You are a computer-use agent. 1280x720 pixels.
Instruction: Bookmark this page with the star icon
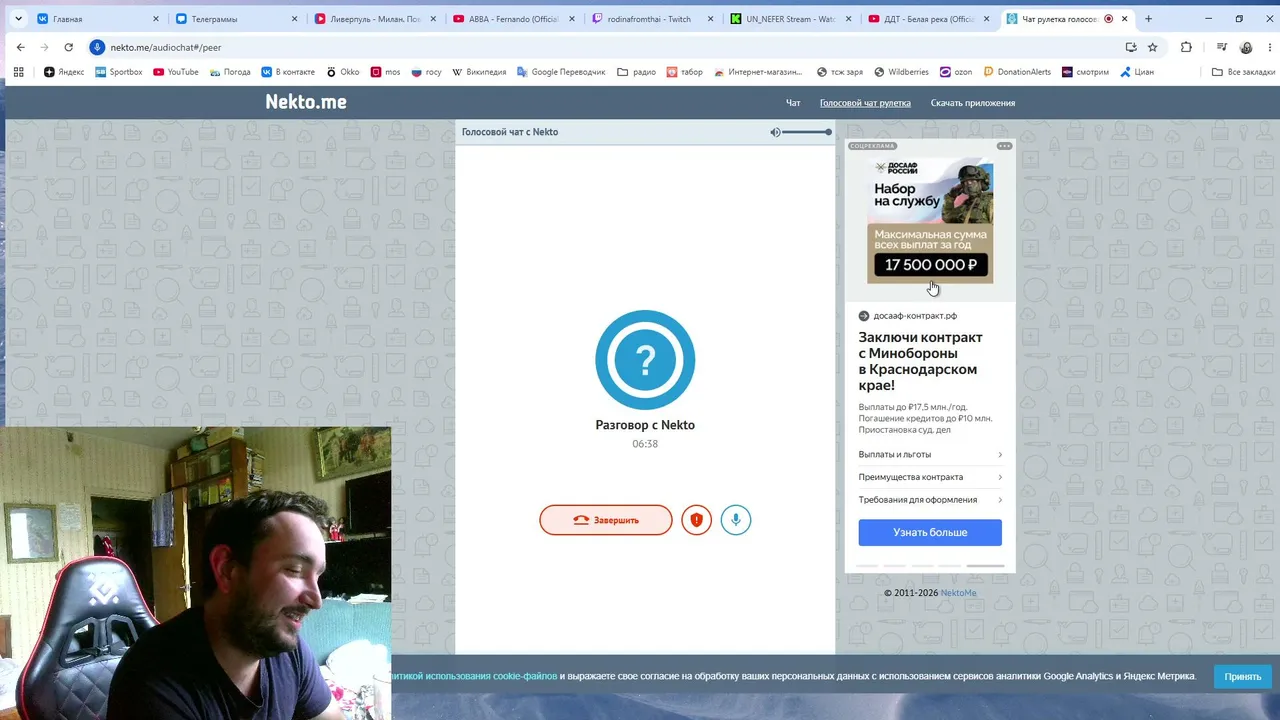click(x=1152, y=47)
